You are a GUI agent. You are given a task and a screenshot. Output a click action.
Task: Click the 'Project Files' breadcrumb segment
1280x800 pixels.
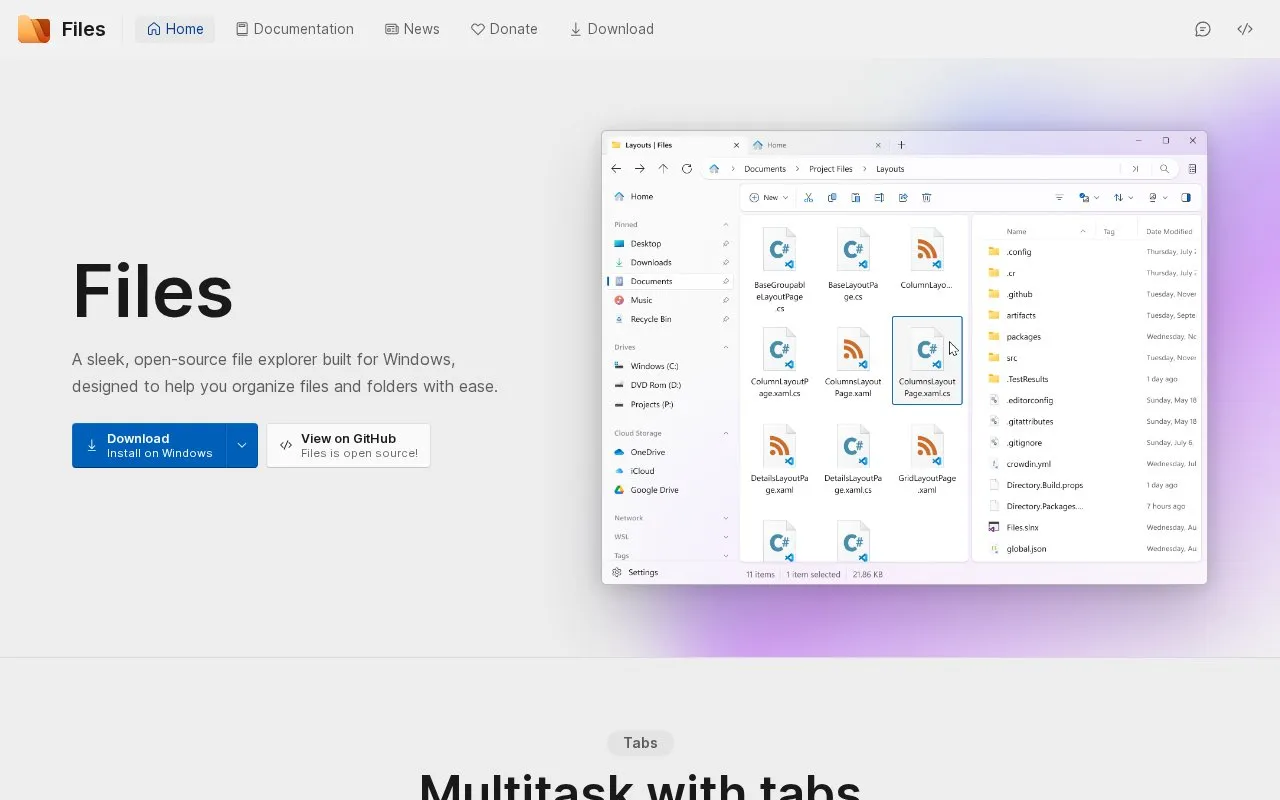tap(831, 169)
